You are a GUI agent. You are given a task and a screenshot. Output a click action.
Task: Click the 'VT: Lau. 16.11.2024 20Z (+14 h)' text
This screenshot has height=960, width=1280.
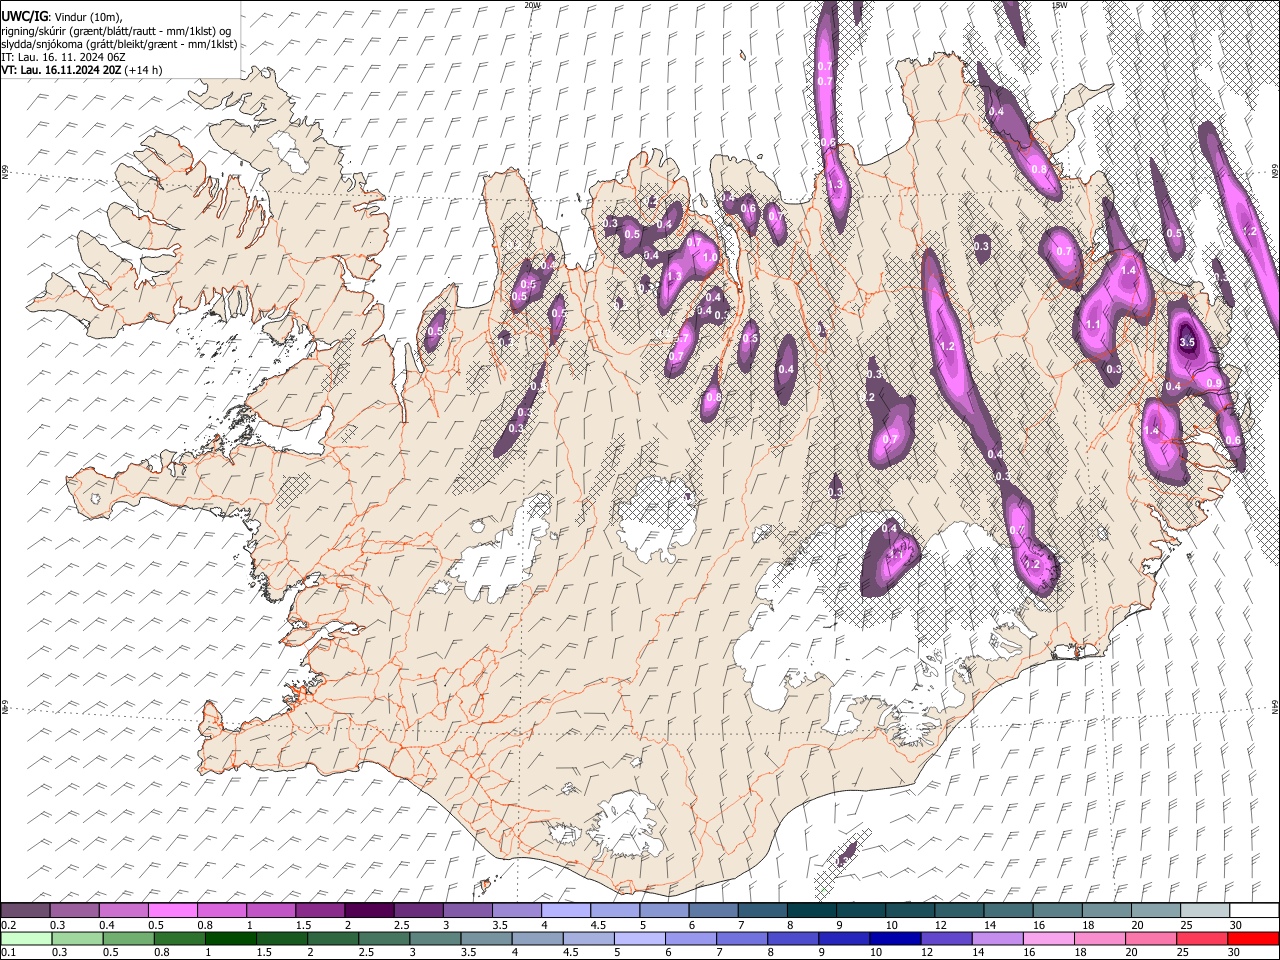tap(82, 70)
